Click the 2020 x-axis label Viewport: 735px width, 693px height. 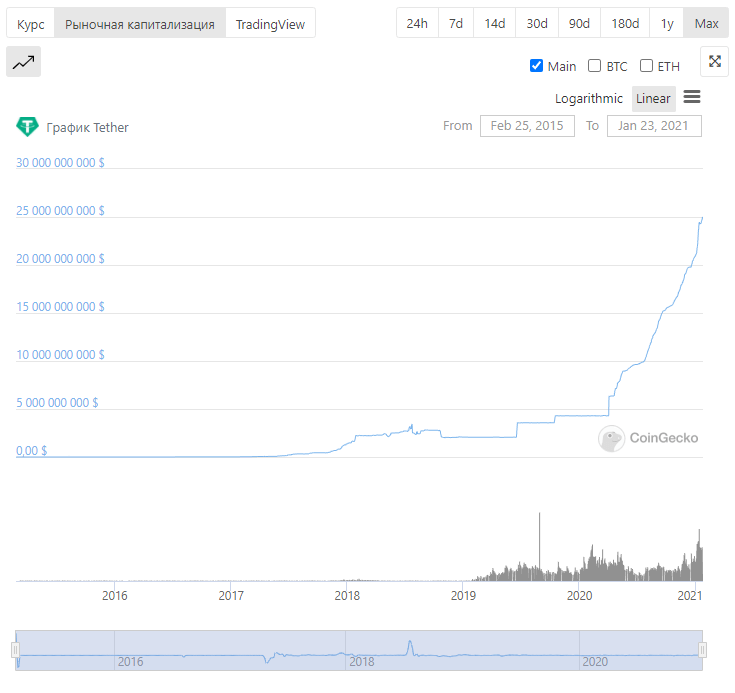[x=579, y=595]
